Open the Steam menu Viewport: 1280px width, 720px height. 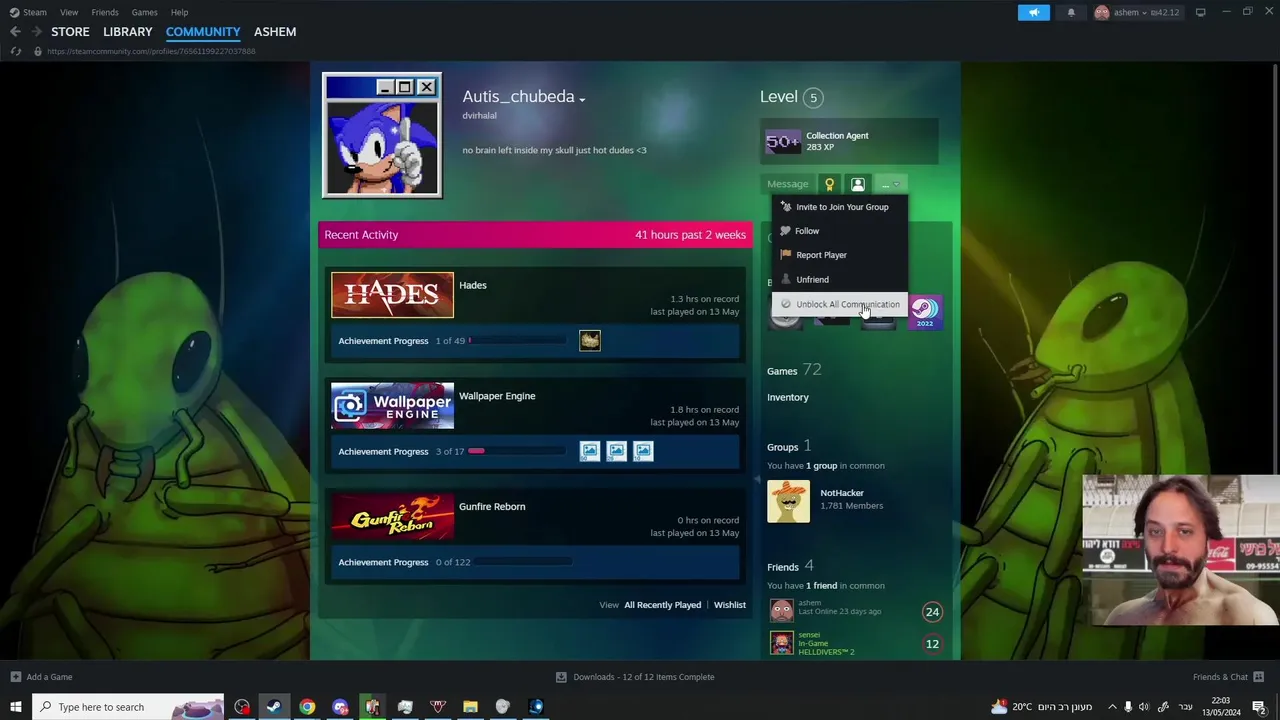[x=28, y=12]
